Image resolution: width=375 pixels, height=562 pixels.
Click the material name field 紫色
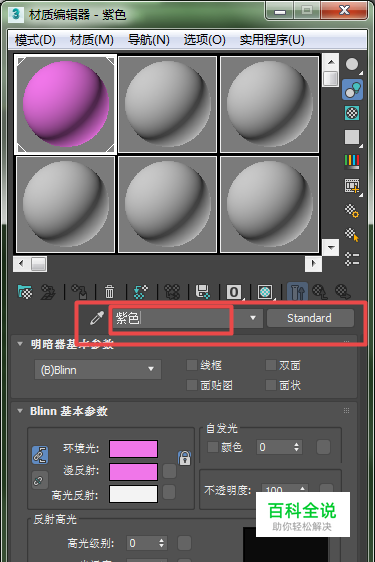click(171, 318)
